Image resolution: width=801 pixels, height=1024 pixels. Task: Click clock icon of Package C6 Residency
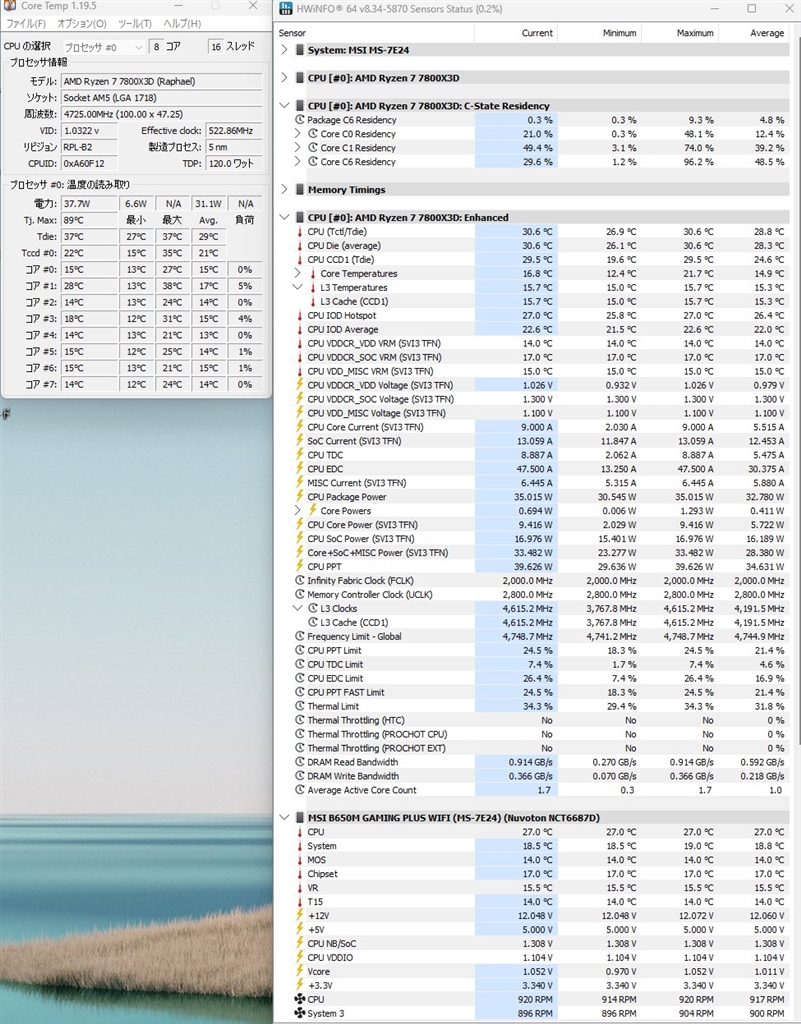tap(300, 120)
